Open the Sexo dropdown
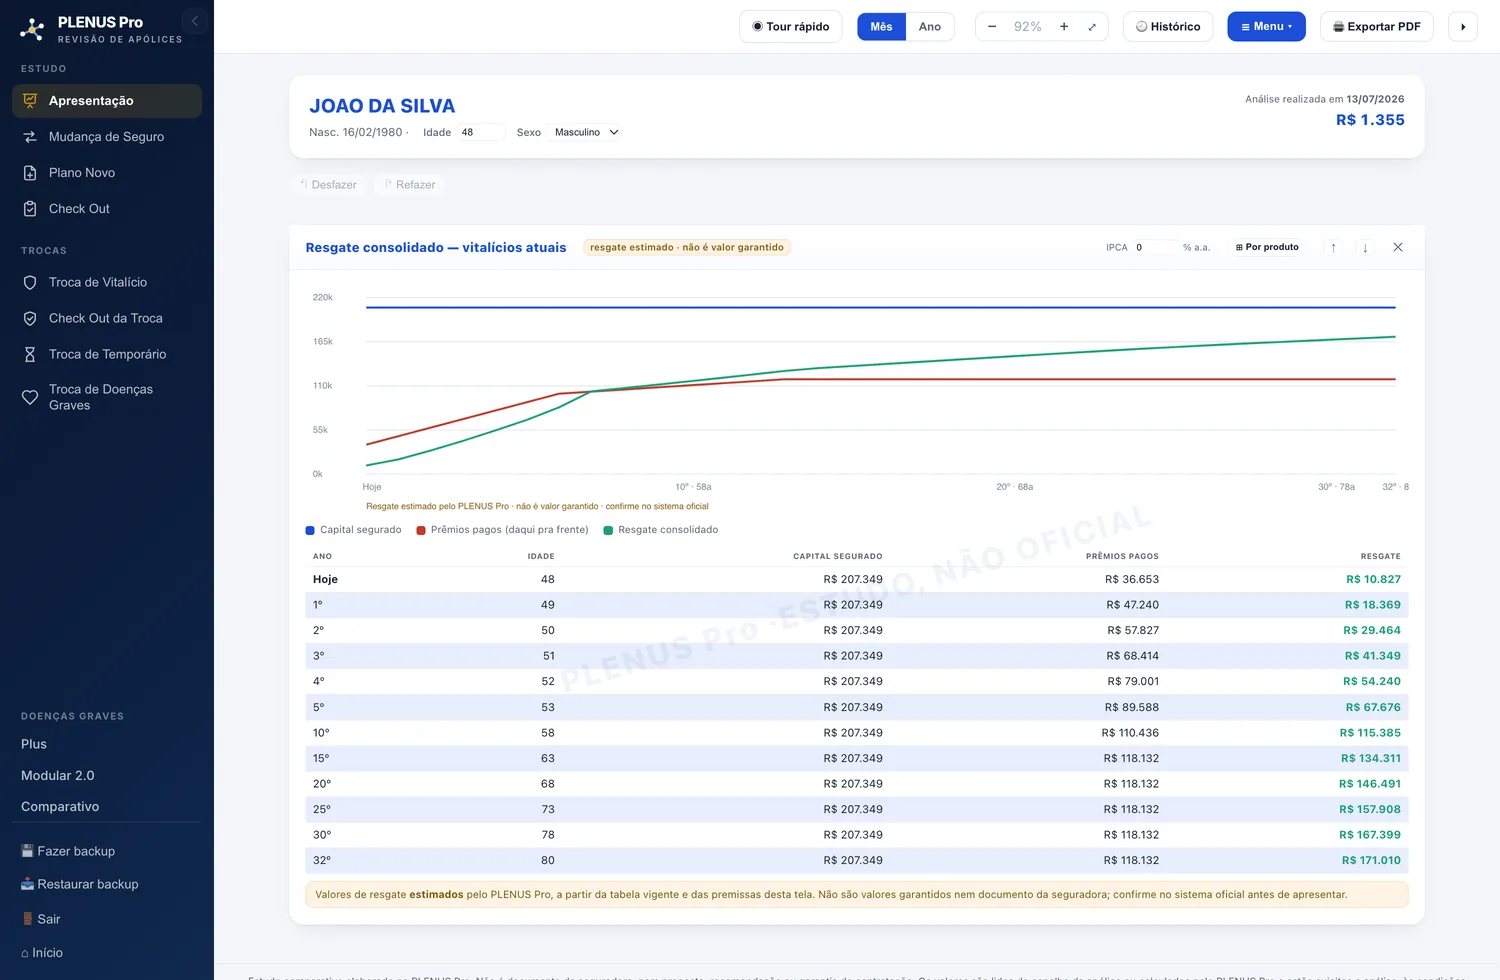This screenshot has width=1500, height=980. pyautogui.click(x=587, y=132)
